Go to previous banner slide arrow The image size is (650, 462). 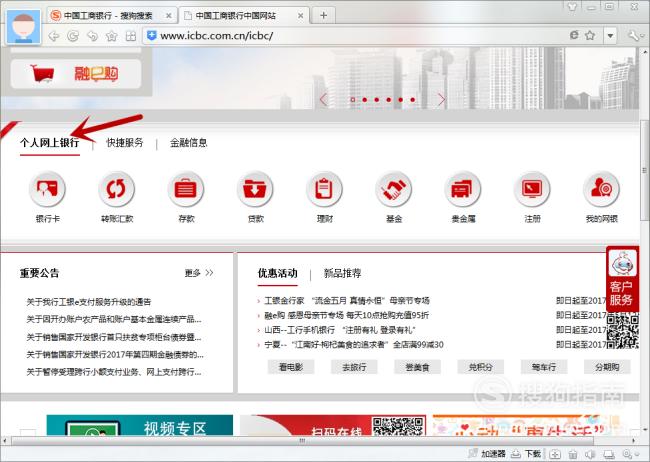(323, 100)
